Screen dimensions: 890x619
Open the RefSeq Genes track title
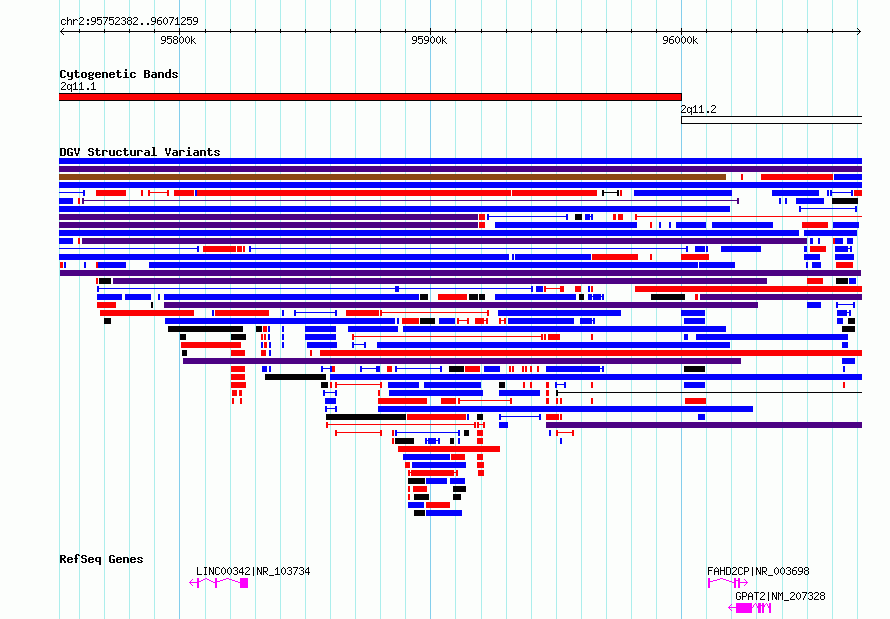point(101,559)
